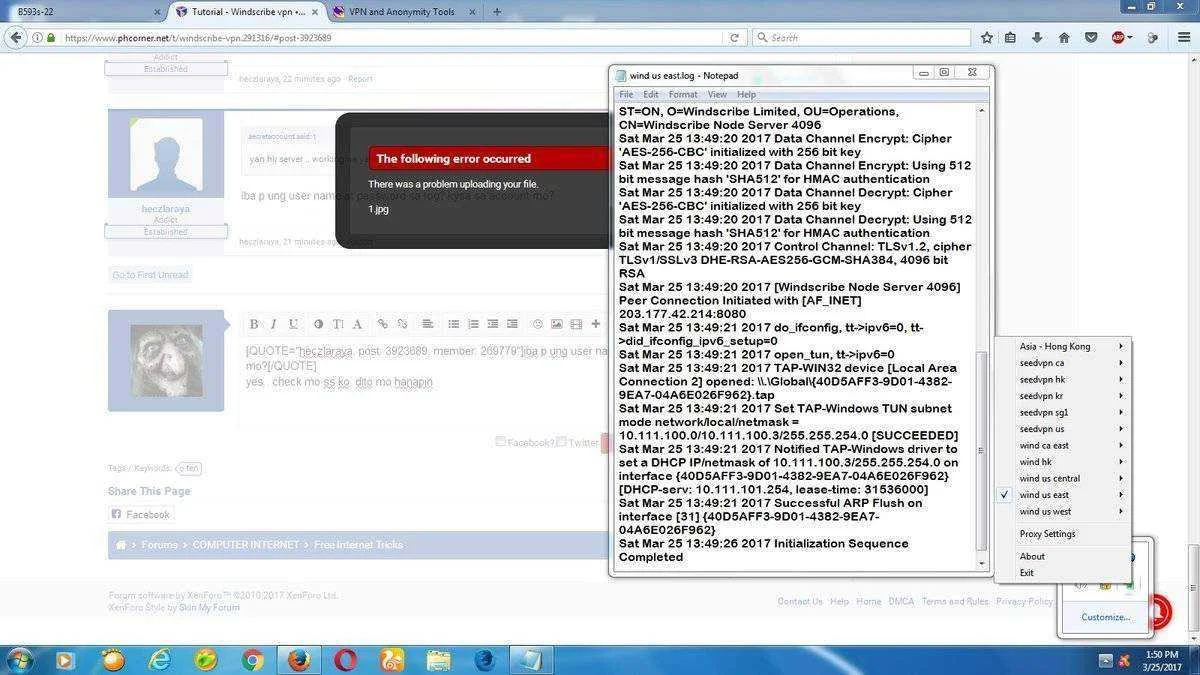Toggle italic in the forum reply editor
The image size is (1200, 675).
273,324
